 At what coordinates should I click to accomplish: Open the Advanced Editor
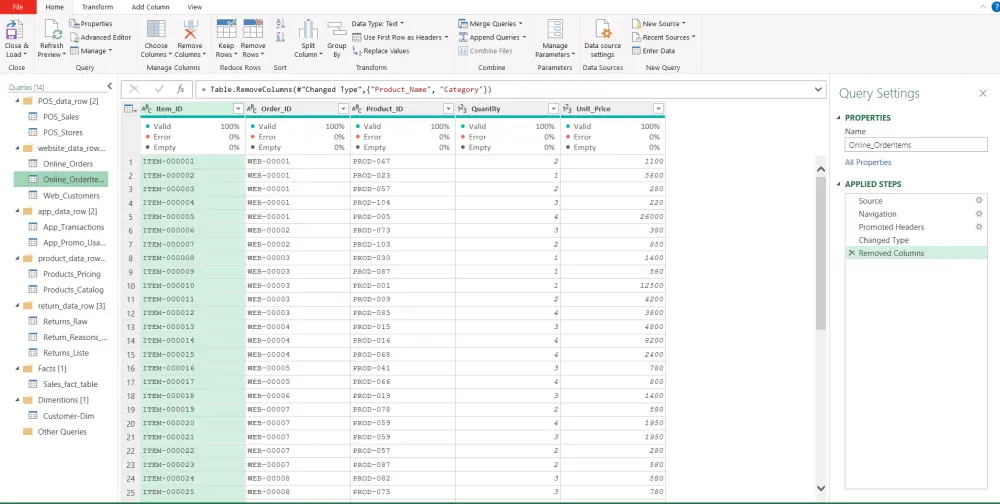point(101,37)
